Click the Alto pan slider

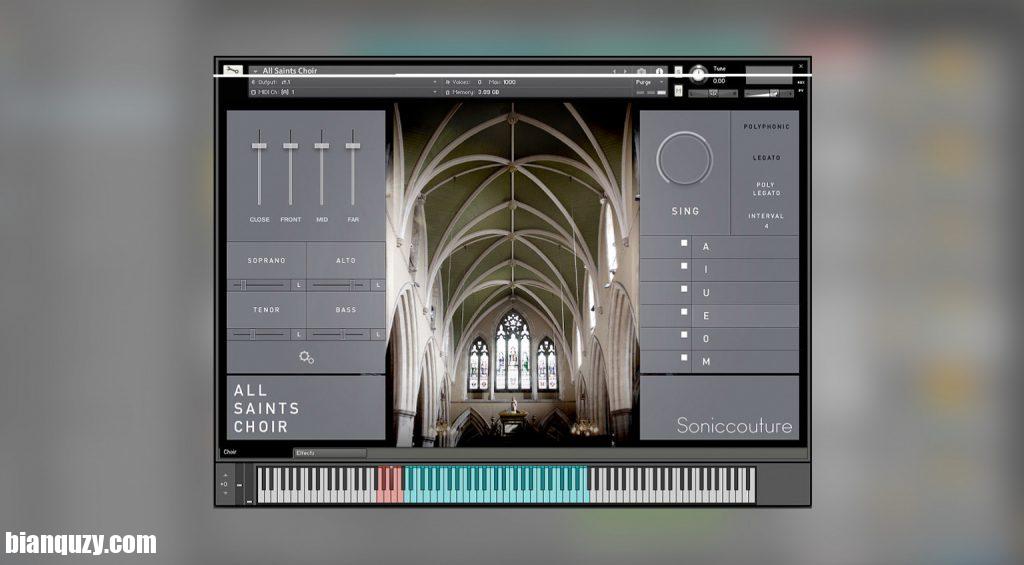pos(338,285)
